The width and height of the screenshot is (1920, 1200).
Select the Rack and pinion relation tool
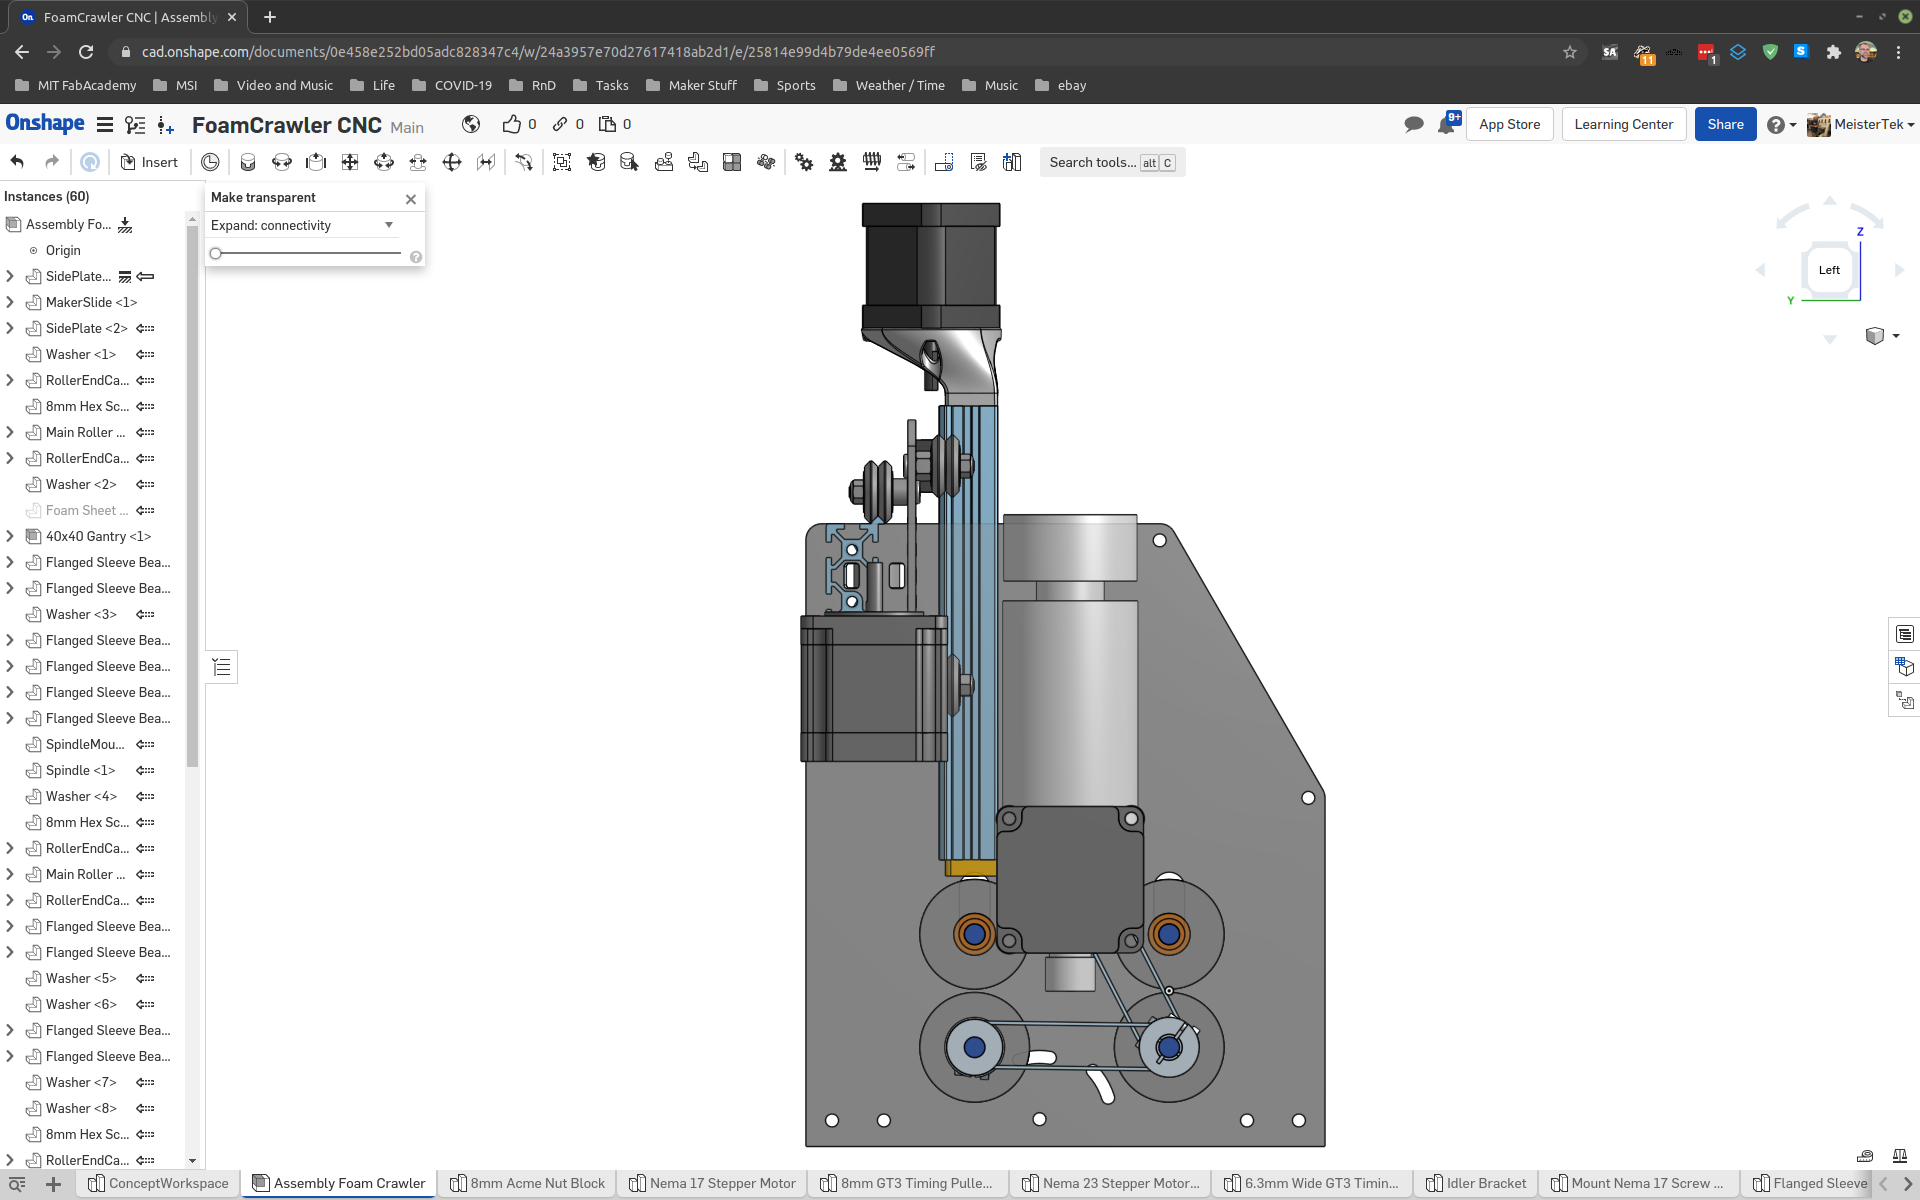point(838,162)
